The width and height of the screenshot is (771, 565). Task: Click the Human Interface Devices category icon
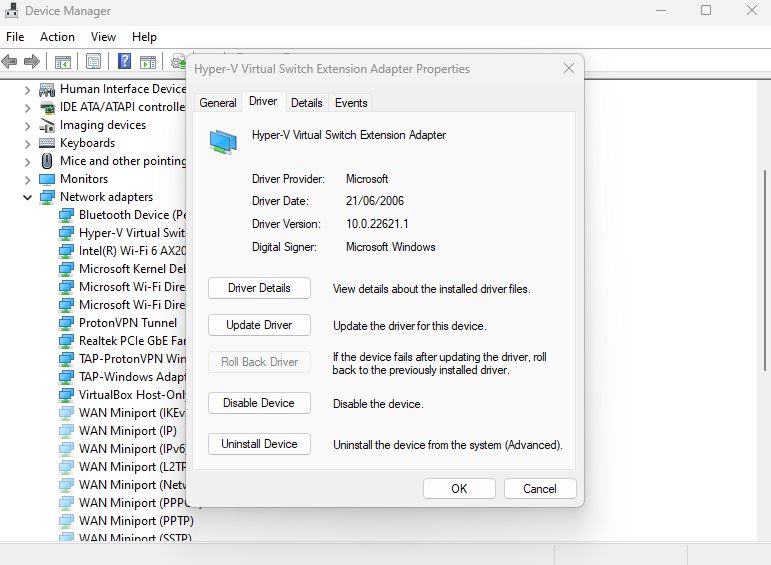pyautogui.click(x=47, y=89)
